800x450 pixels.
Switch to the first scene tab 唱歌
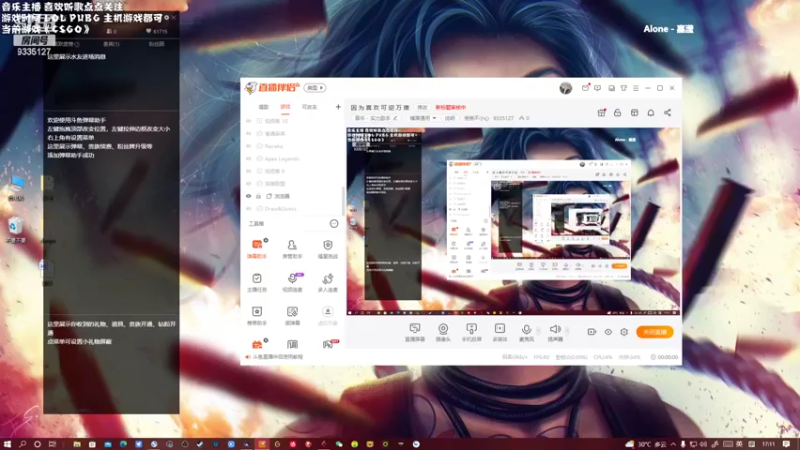click(x=263, y=107)
